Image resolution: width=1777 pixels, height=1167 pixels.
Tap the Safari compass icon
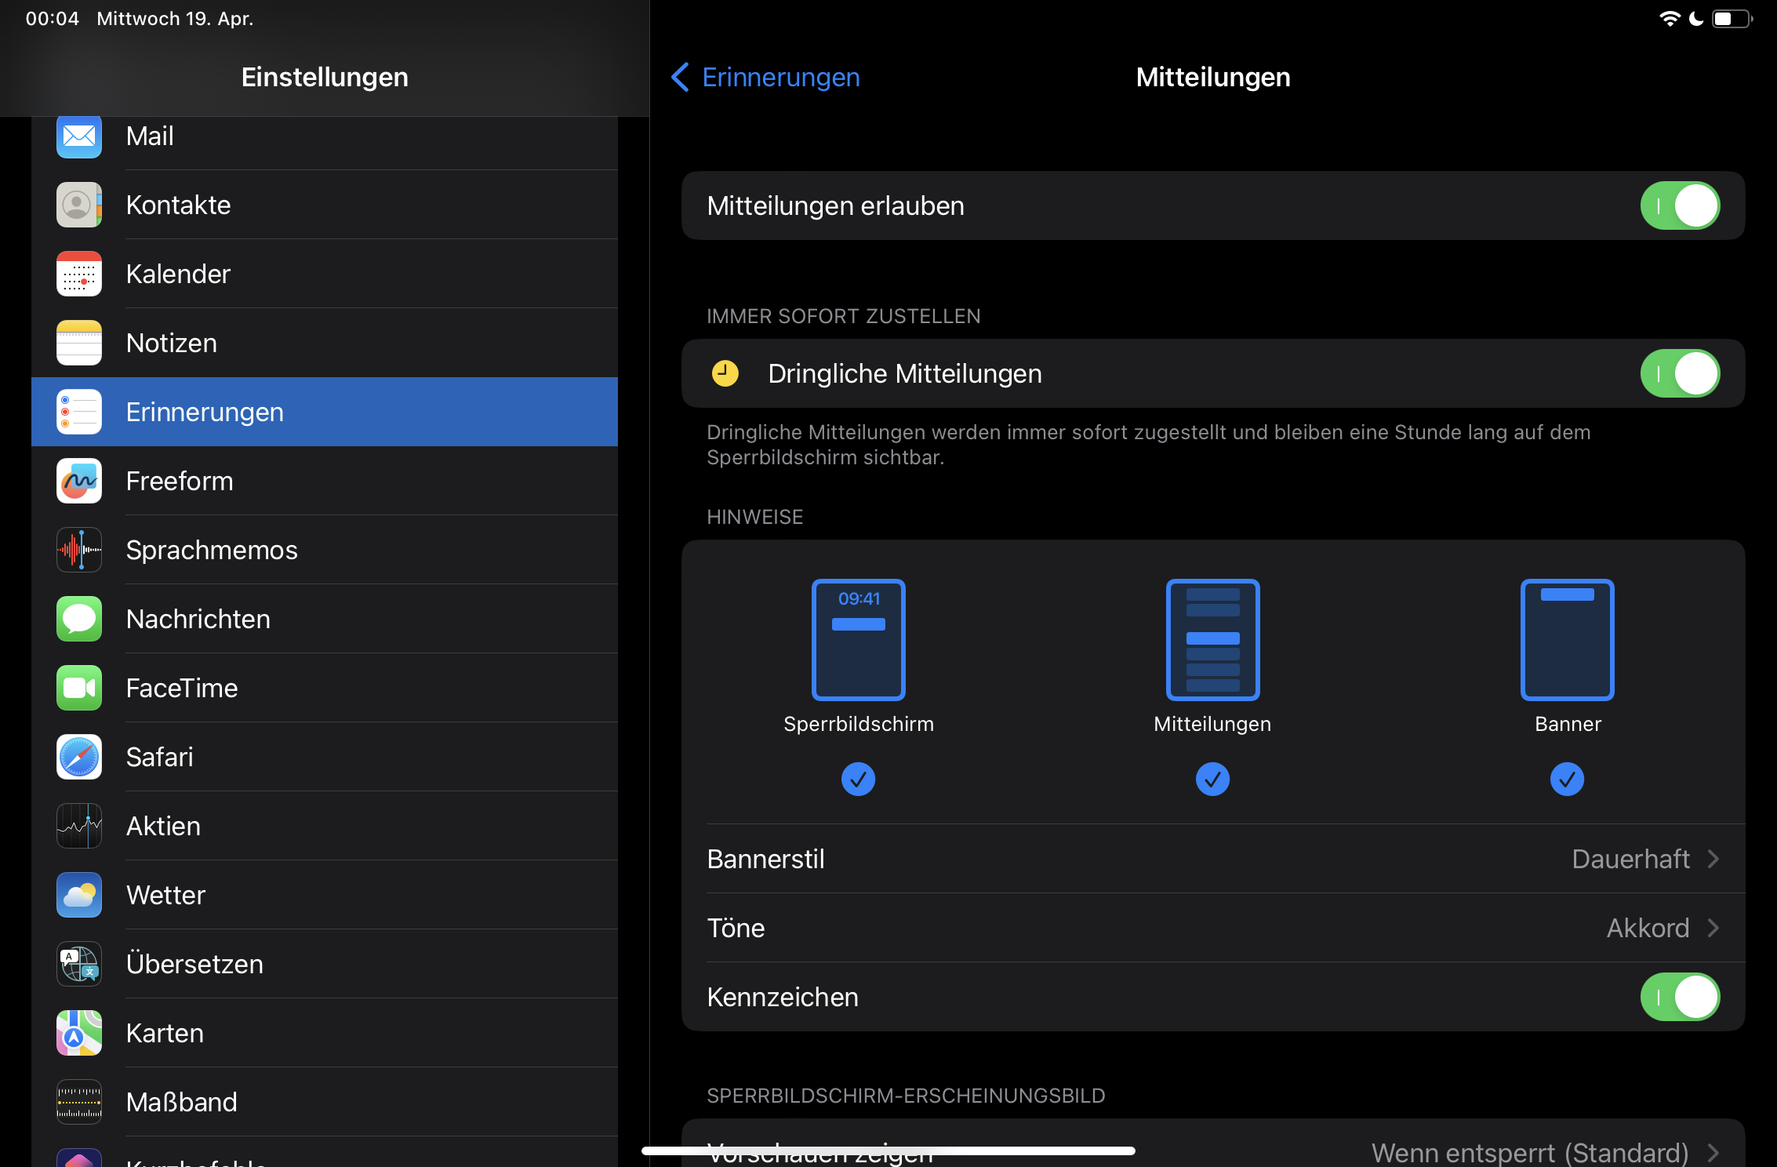click(79, 757)
